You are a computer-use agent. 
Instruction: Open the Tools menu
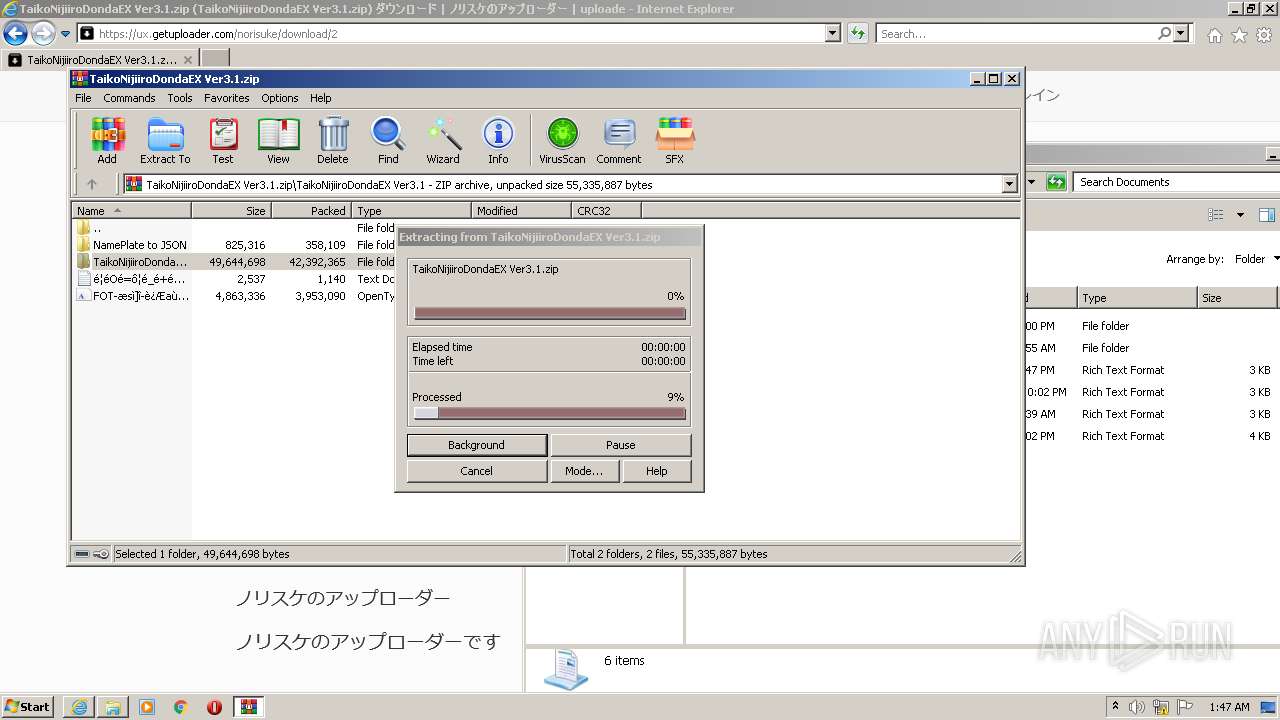click(180, 98)
